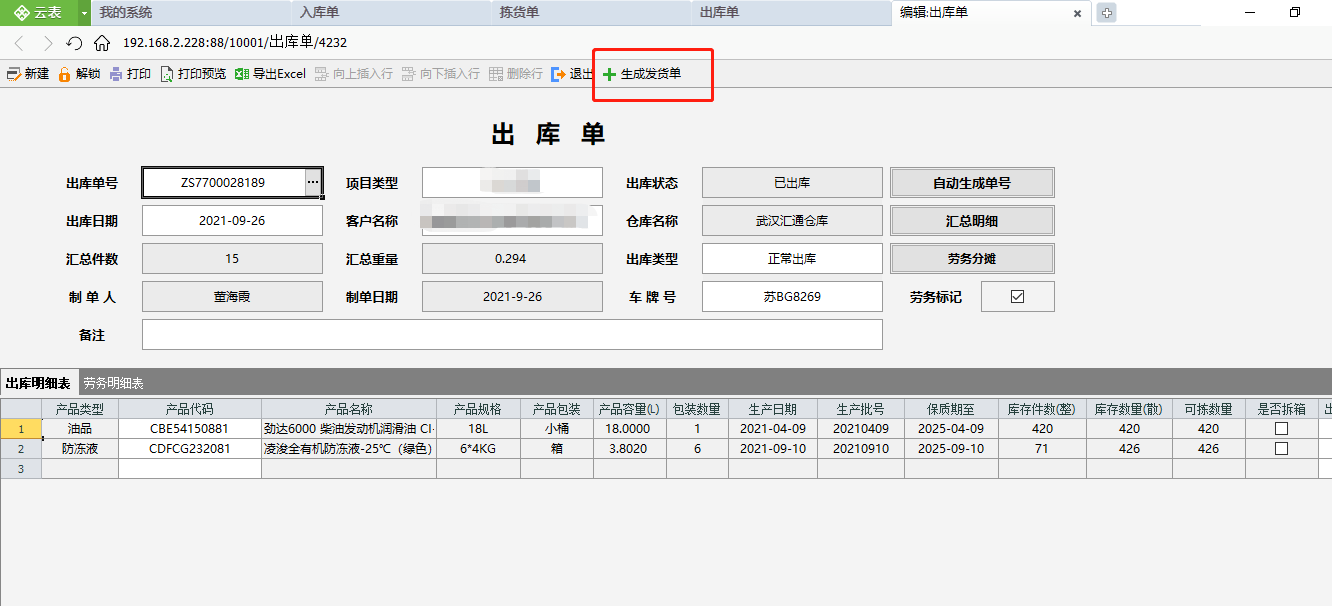Image resolution: width=1332 pixels, height=606 pixels.
Task: Click 库存件数 cell 71
Action: 1042,449
